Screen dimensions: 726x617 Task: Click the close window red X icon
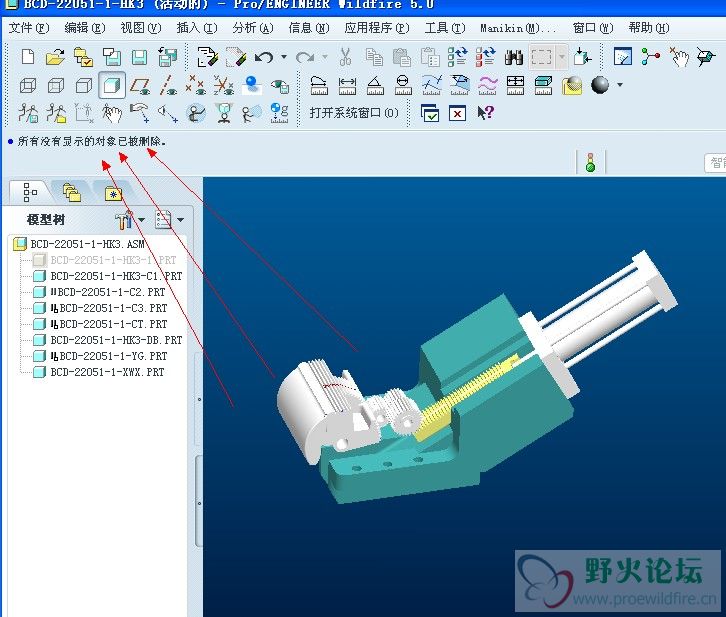(x=457, y=113)
